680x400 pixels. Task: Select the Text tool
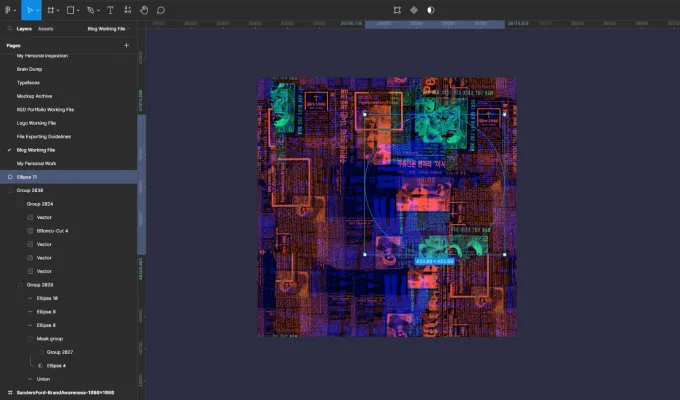point(110,10)
